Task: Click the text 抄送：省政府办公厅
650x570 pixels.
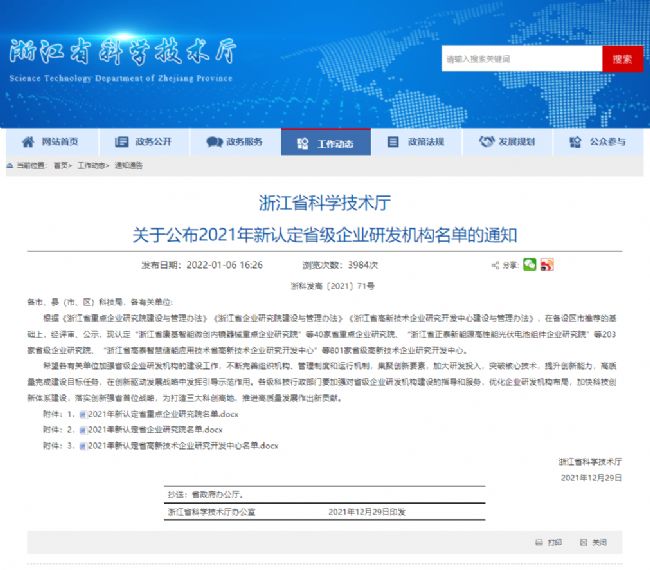Action: click(x=206, y=494)
